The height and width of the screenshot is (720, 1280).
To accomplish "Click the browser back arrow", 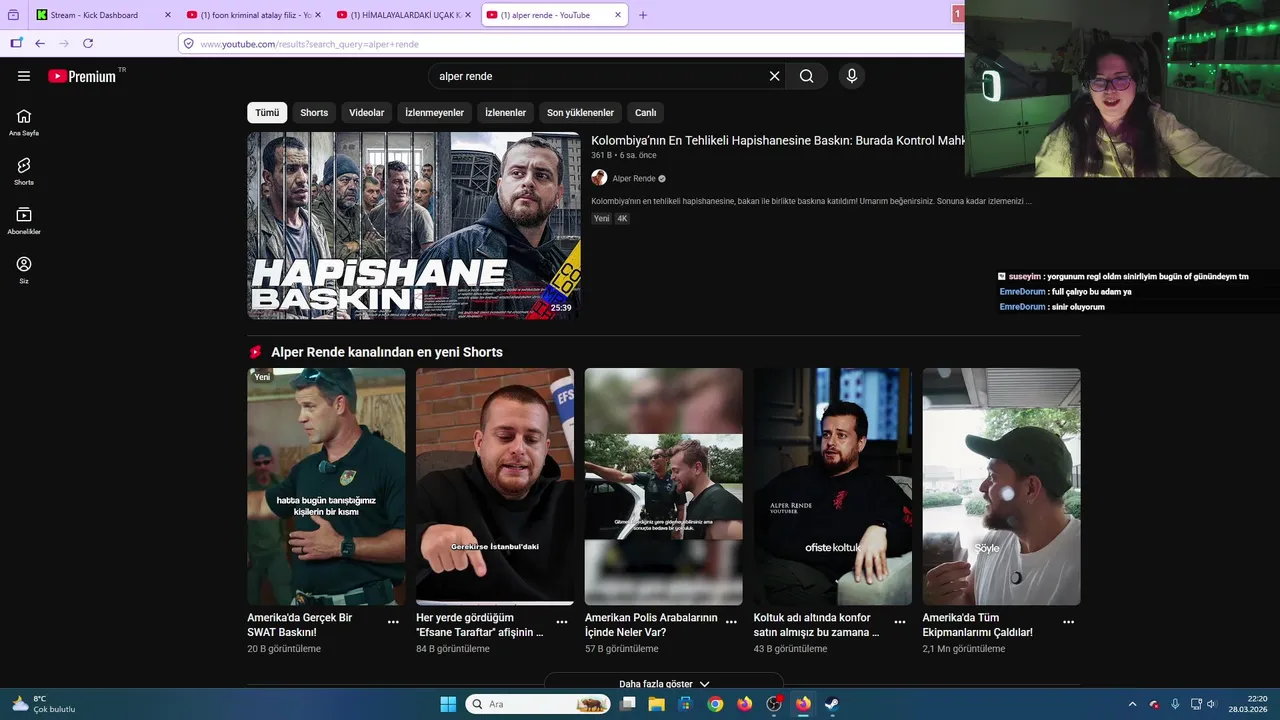I will point(40,43).
